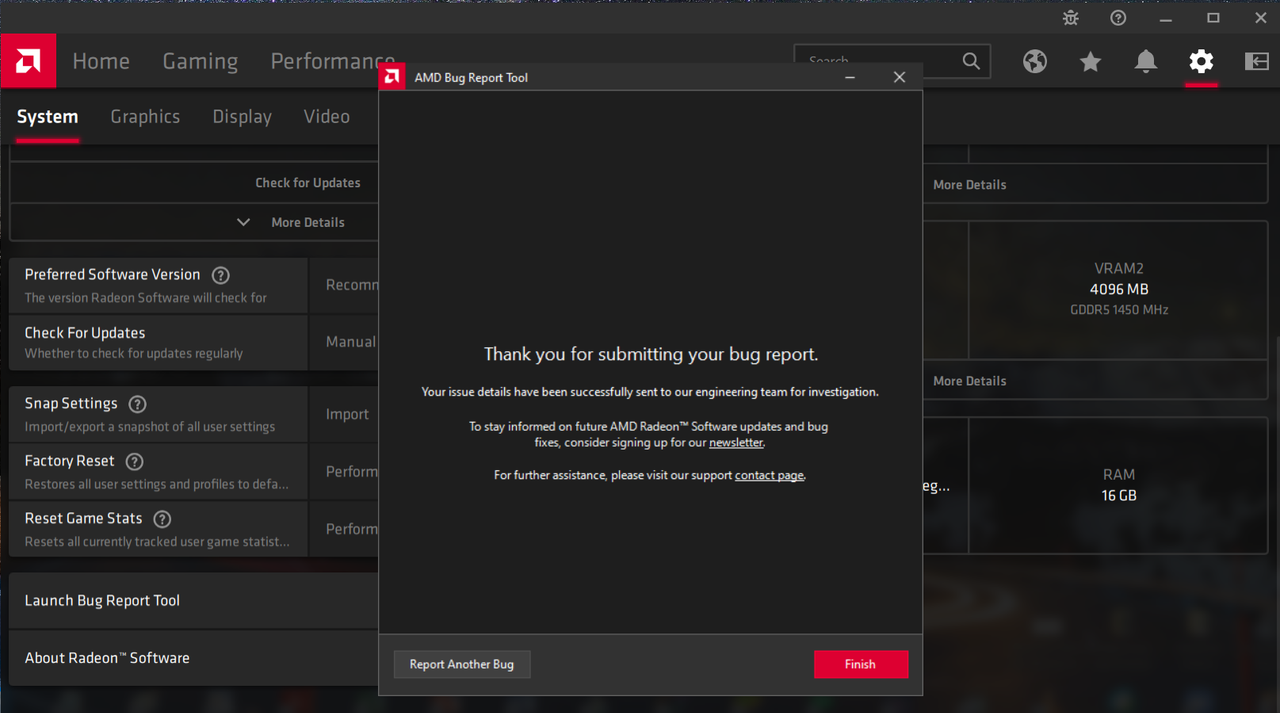Click the RAM 16 GB tile
Image resolution: width=1280 pixels, height=713 pixels.
click(1118, 485)
